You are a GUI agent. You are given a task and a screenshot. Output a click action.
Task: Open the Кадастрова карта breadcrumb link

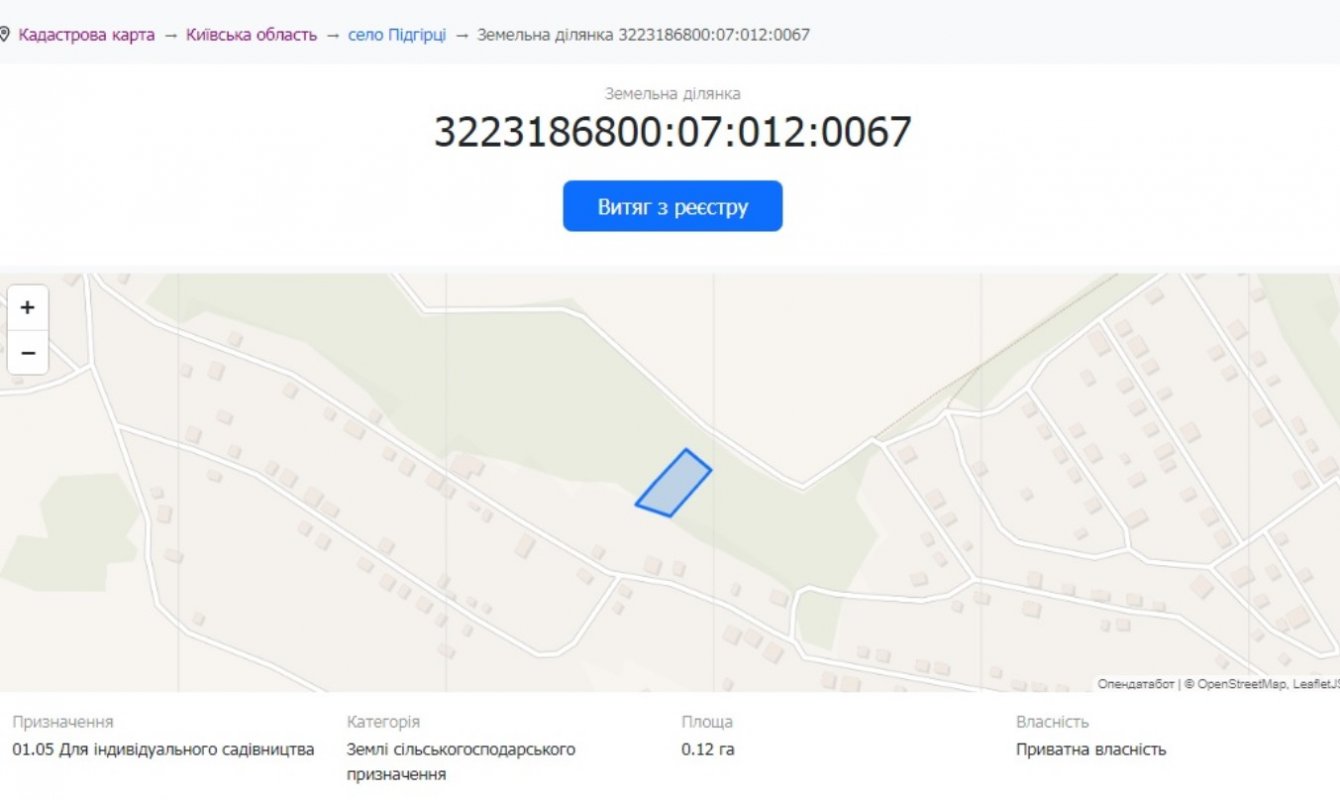click(x=86, y=35)
